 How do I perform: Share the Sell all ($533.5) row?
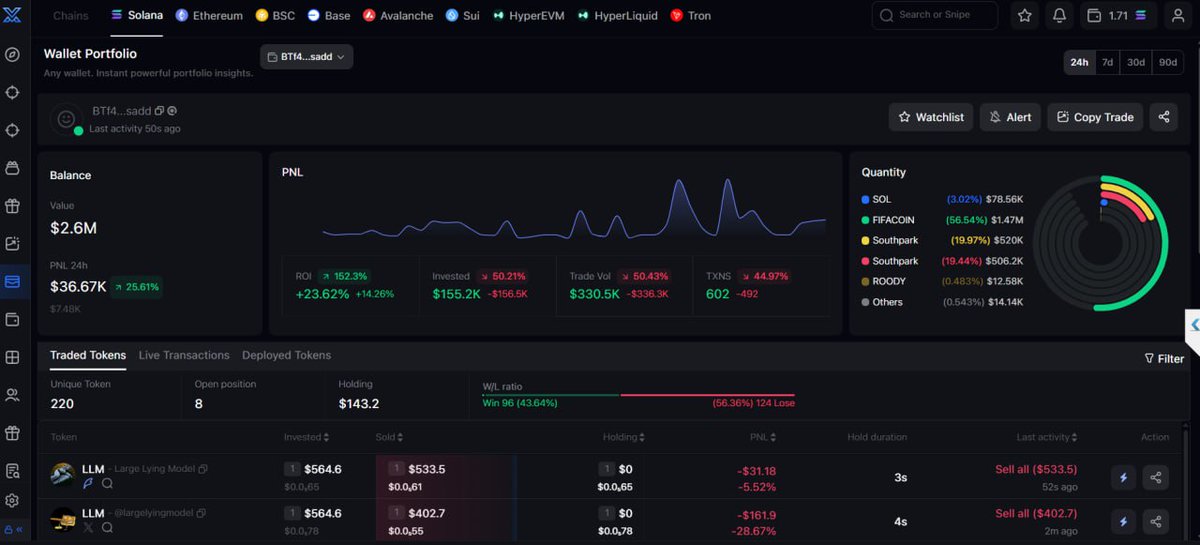click(x=1156, y=477)
